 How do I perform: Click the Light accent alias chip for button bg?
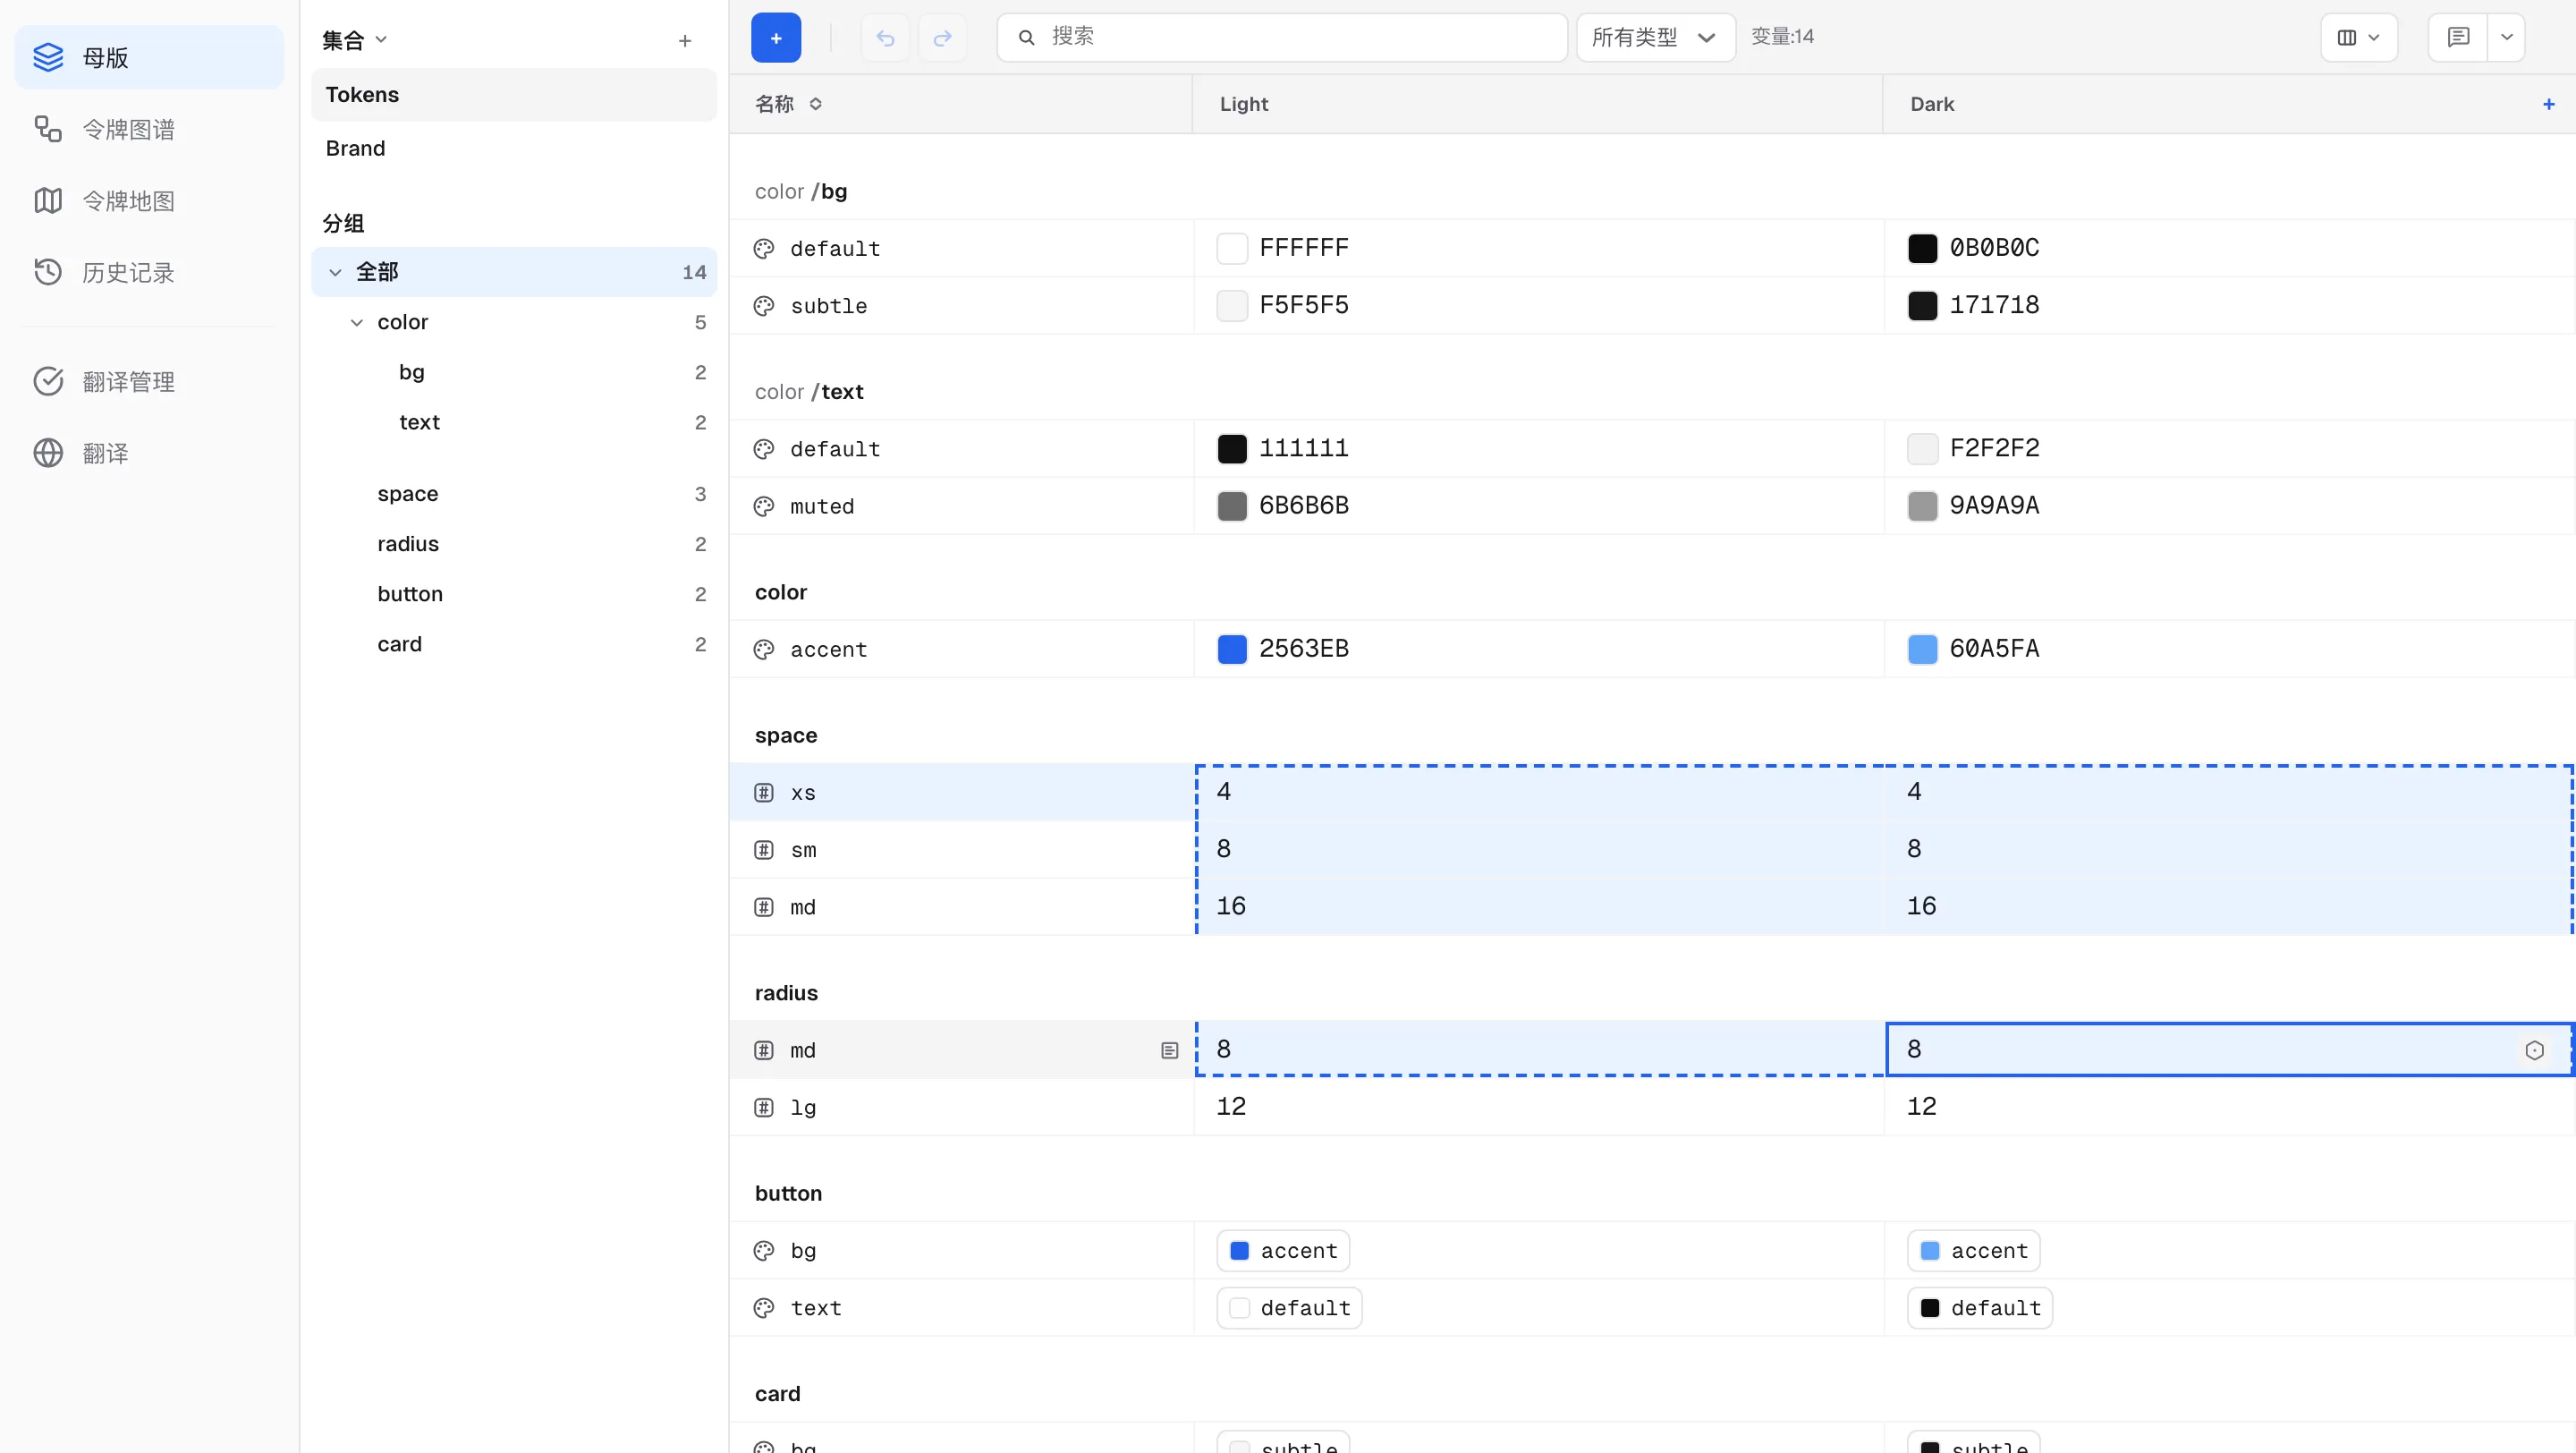coord(1283,1250)
